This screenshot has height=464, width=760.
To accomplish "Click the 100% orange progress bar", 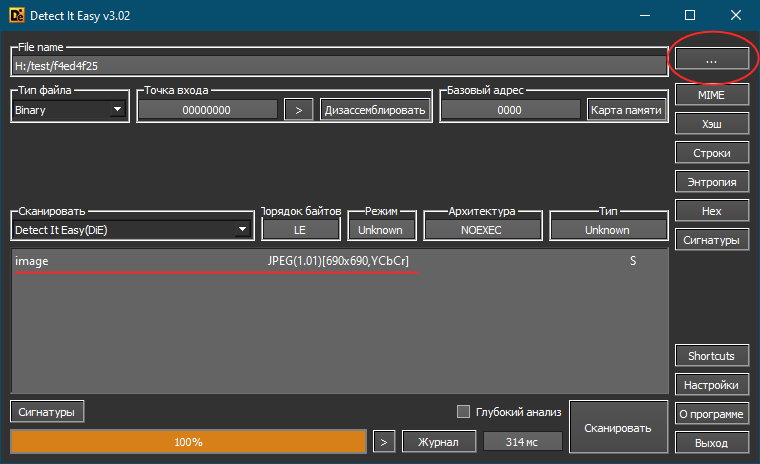I will [x=189, y=442].
